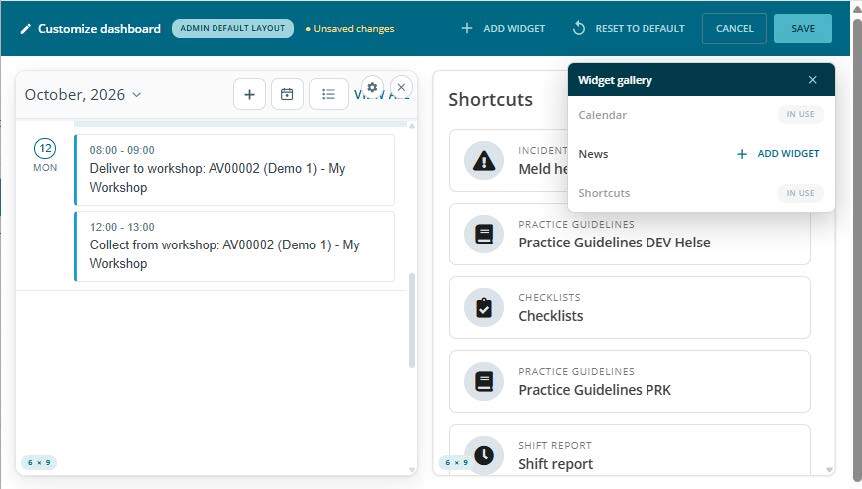Expand the October, 2026 month dropdown
The width and height of the screenshot is (862, 489).
[x=83, y=95]
